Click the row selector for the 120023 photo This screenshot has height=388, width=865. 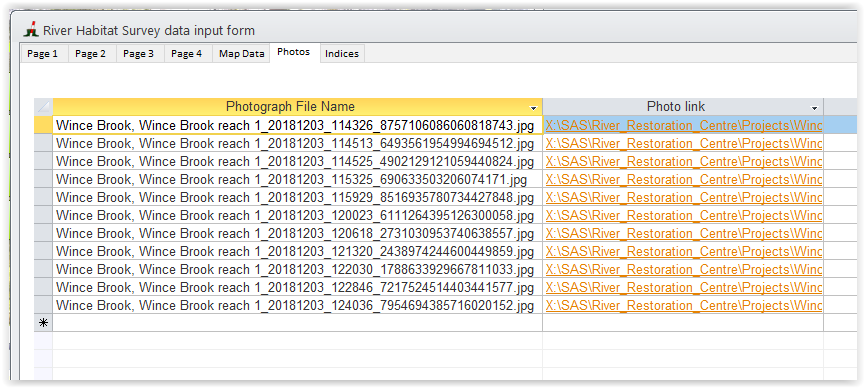44,215
